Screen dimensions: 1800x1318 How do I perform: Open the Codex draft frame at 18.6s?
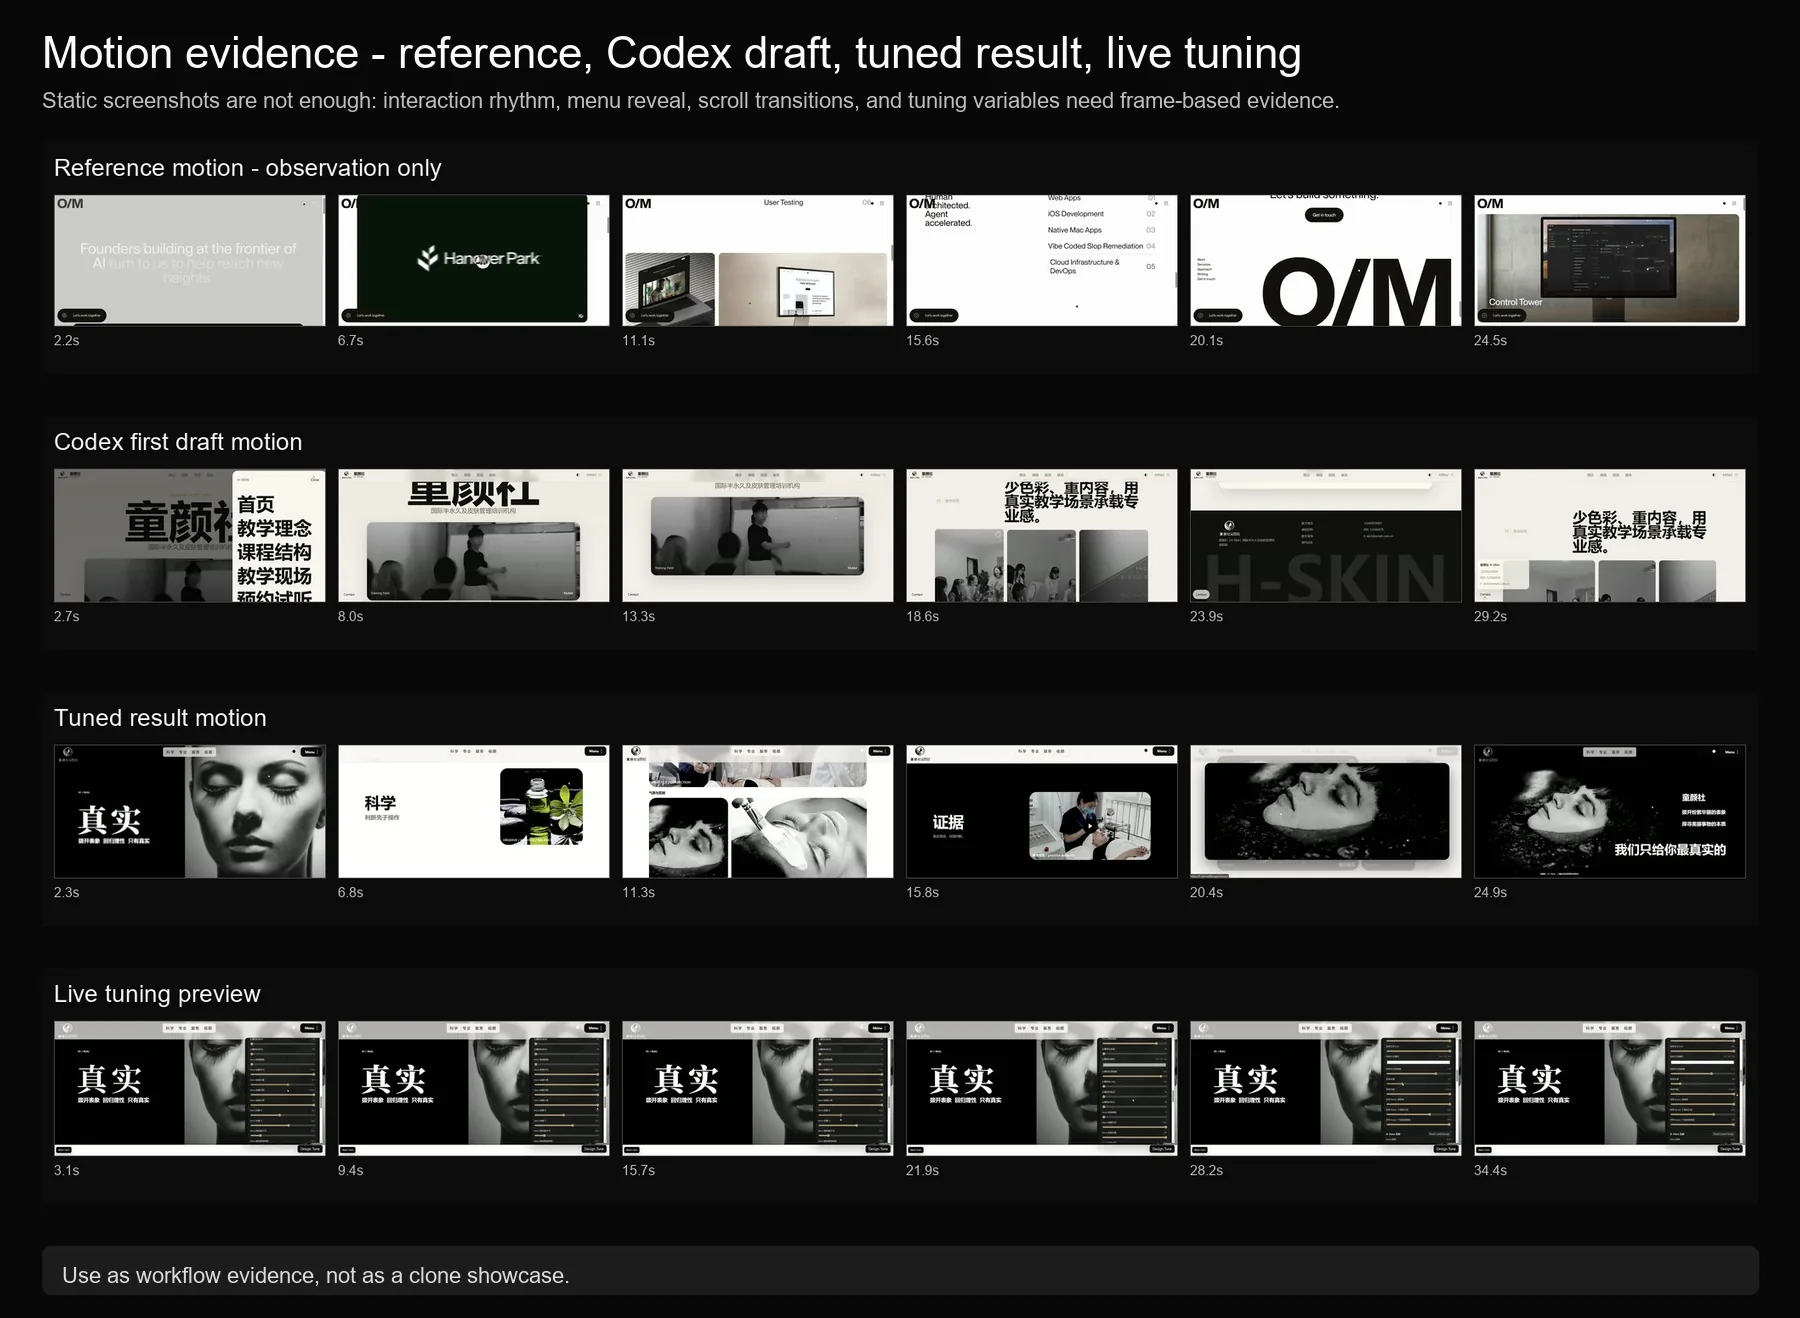coord(1042,535)
